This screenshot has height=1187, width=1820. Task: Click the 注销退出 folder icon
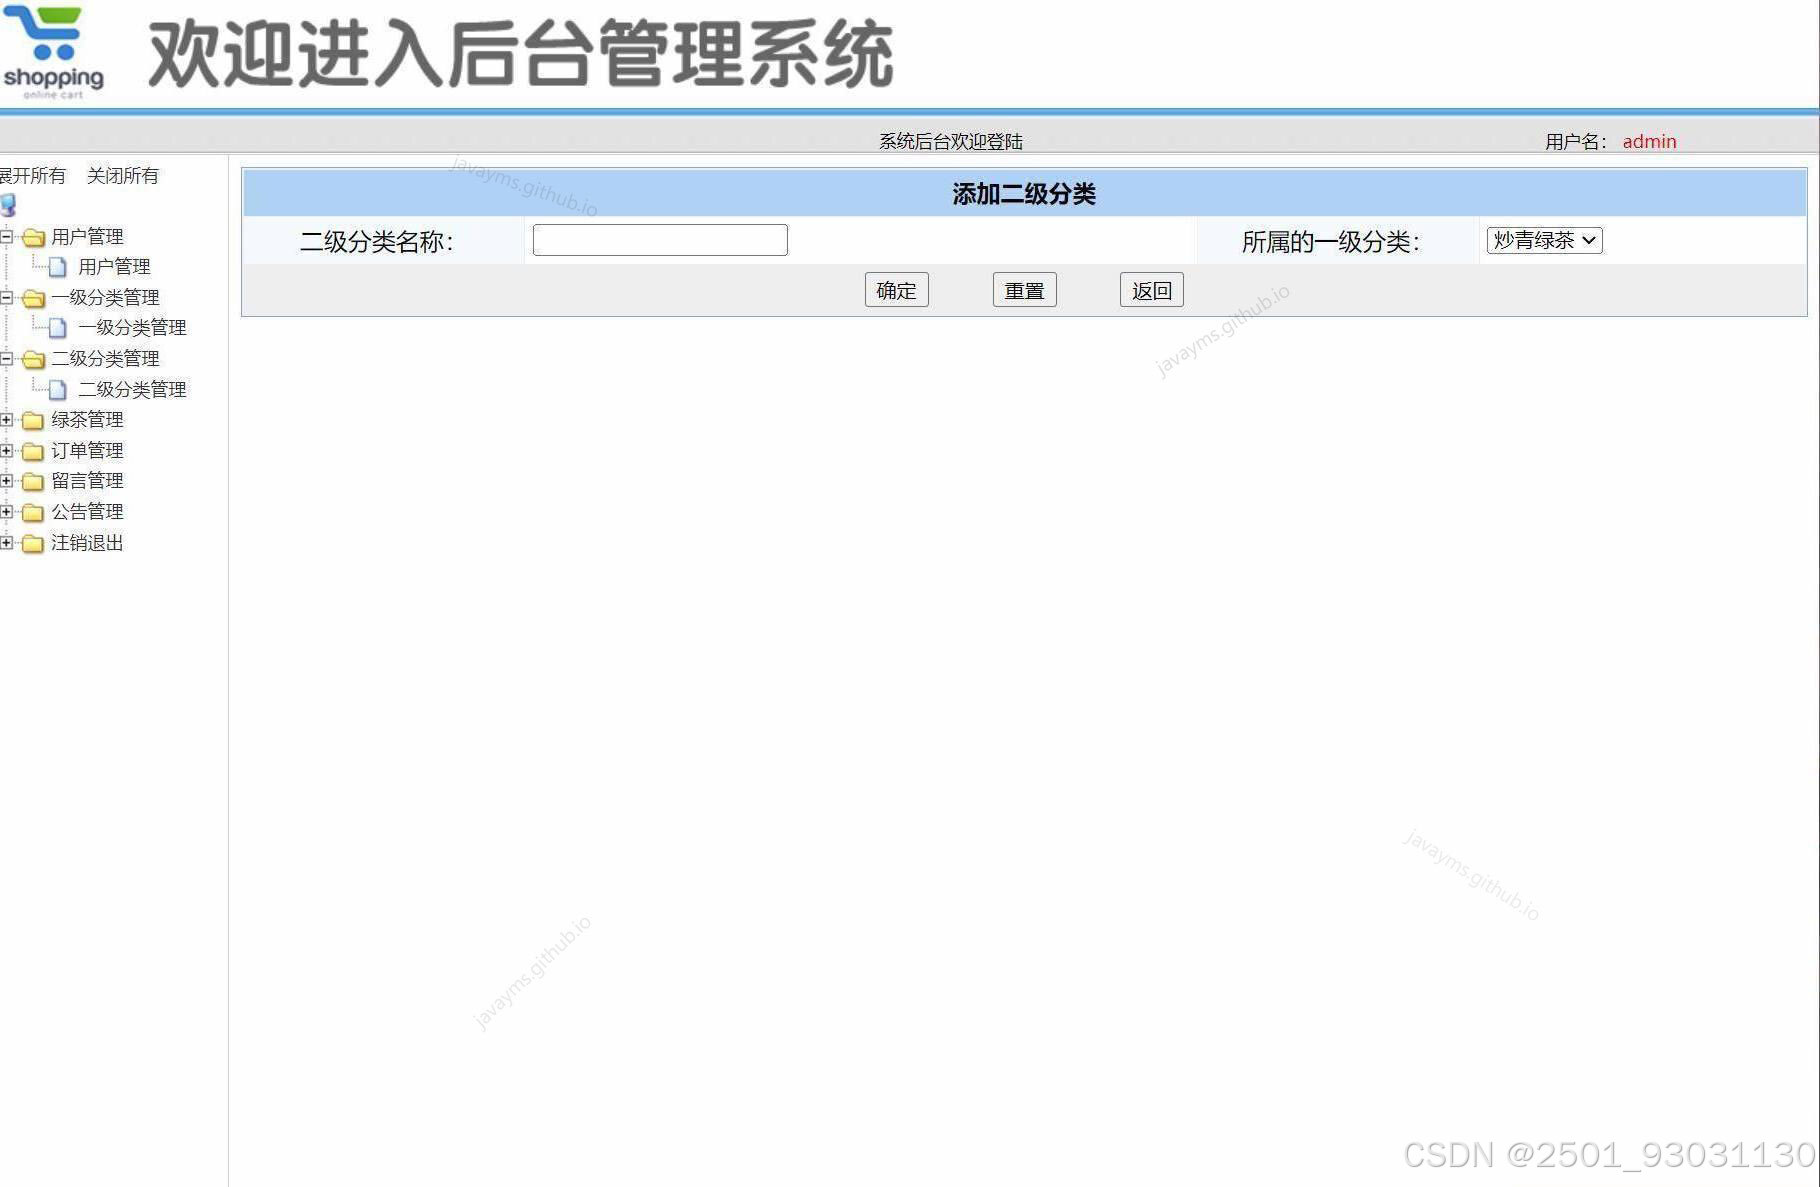(x=33, y=543)
